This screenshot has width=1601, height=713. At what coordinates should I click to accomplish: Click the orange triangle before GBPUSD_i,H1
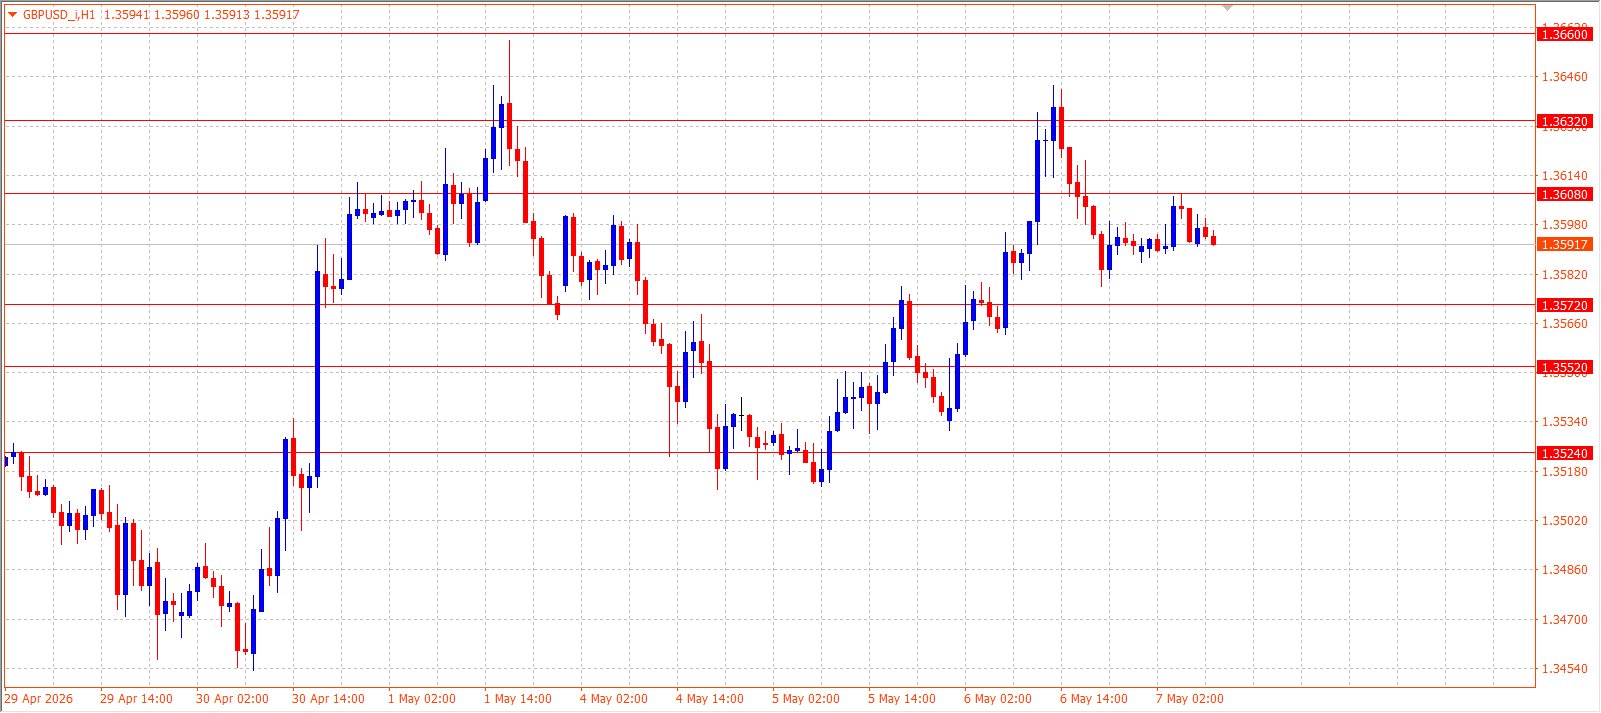(x=12, y=15)
